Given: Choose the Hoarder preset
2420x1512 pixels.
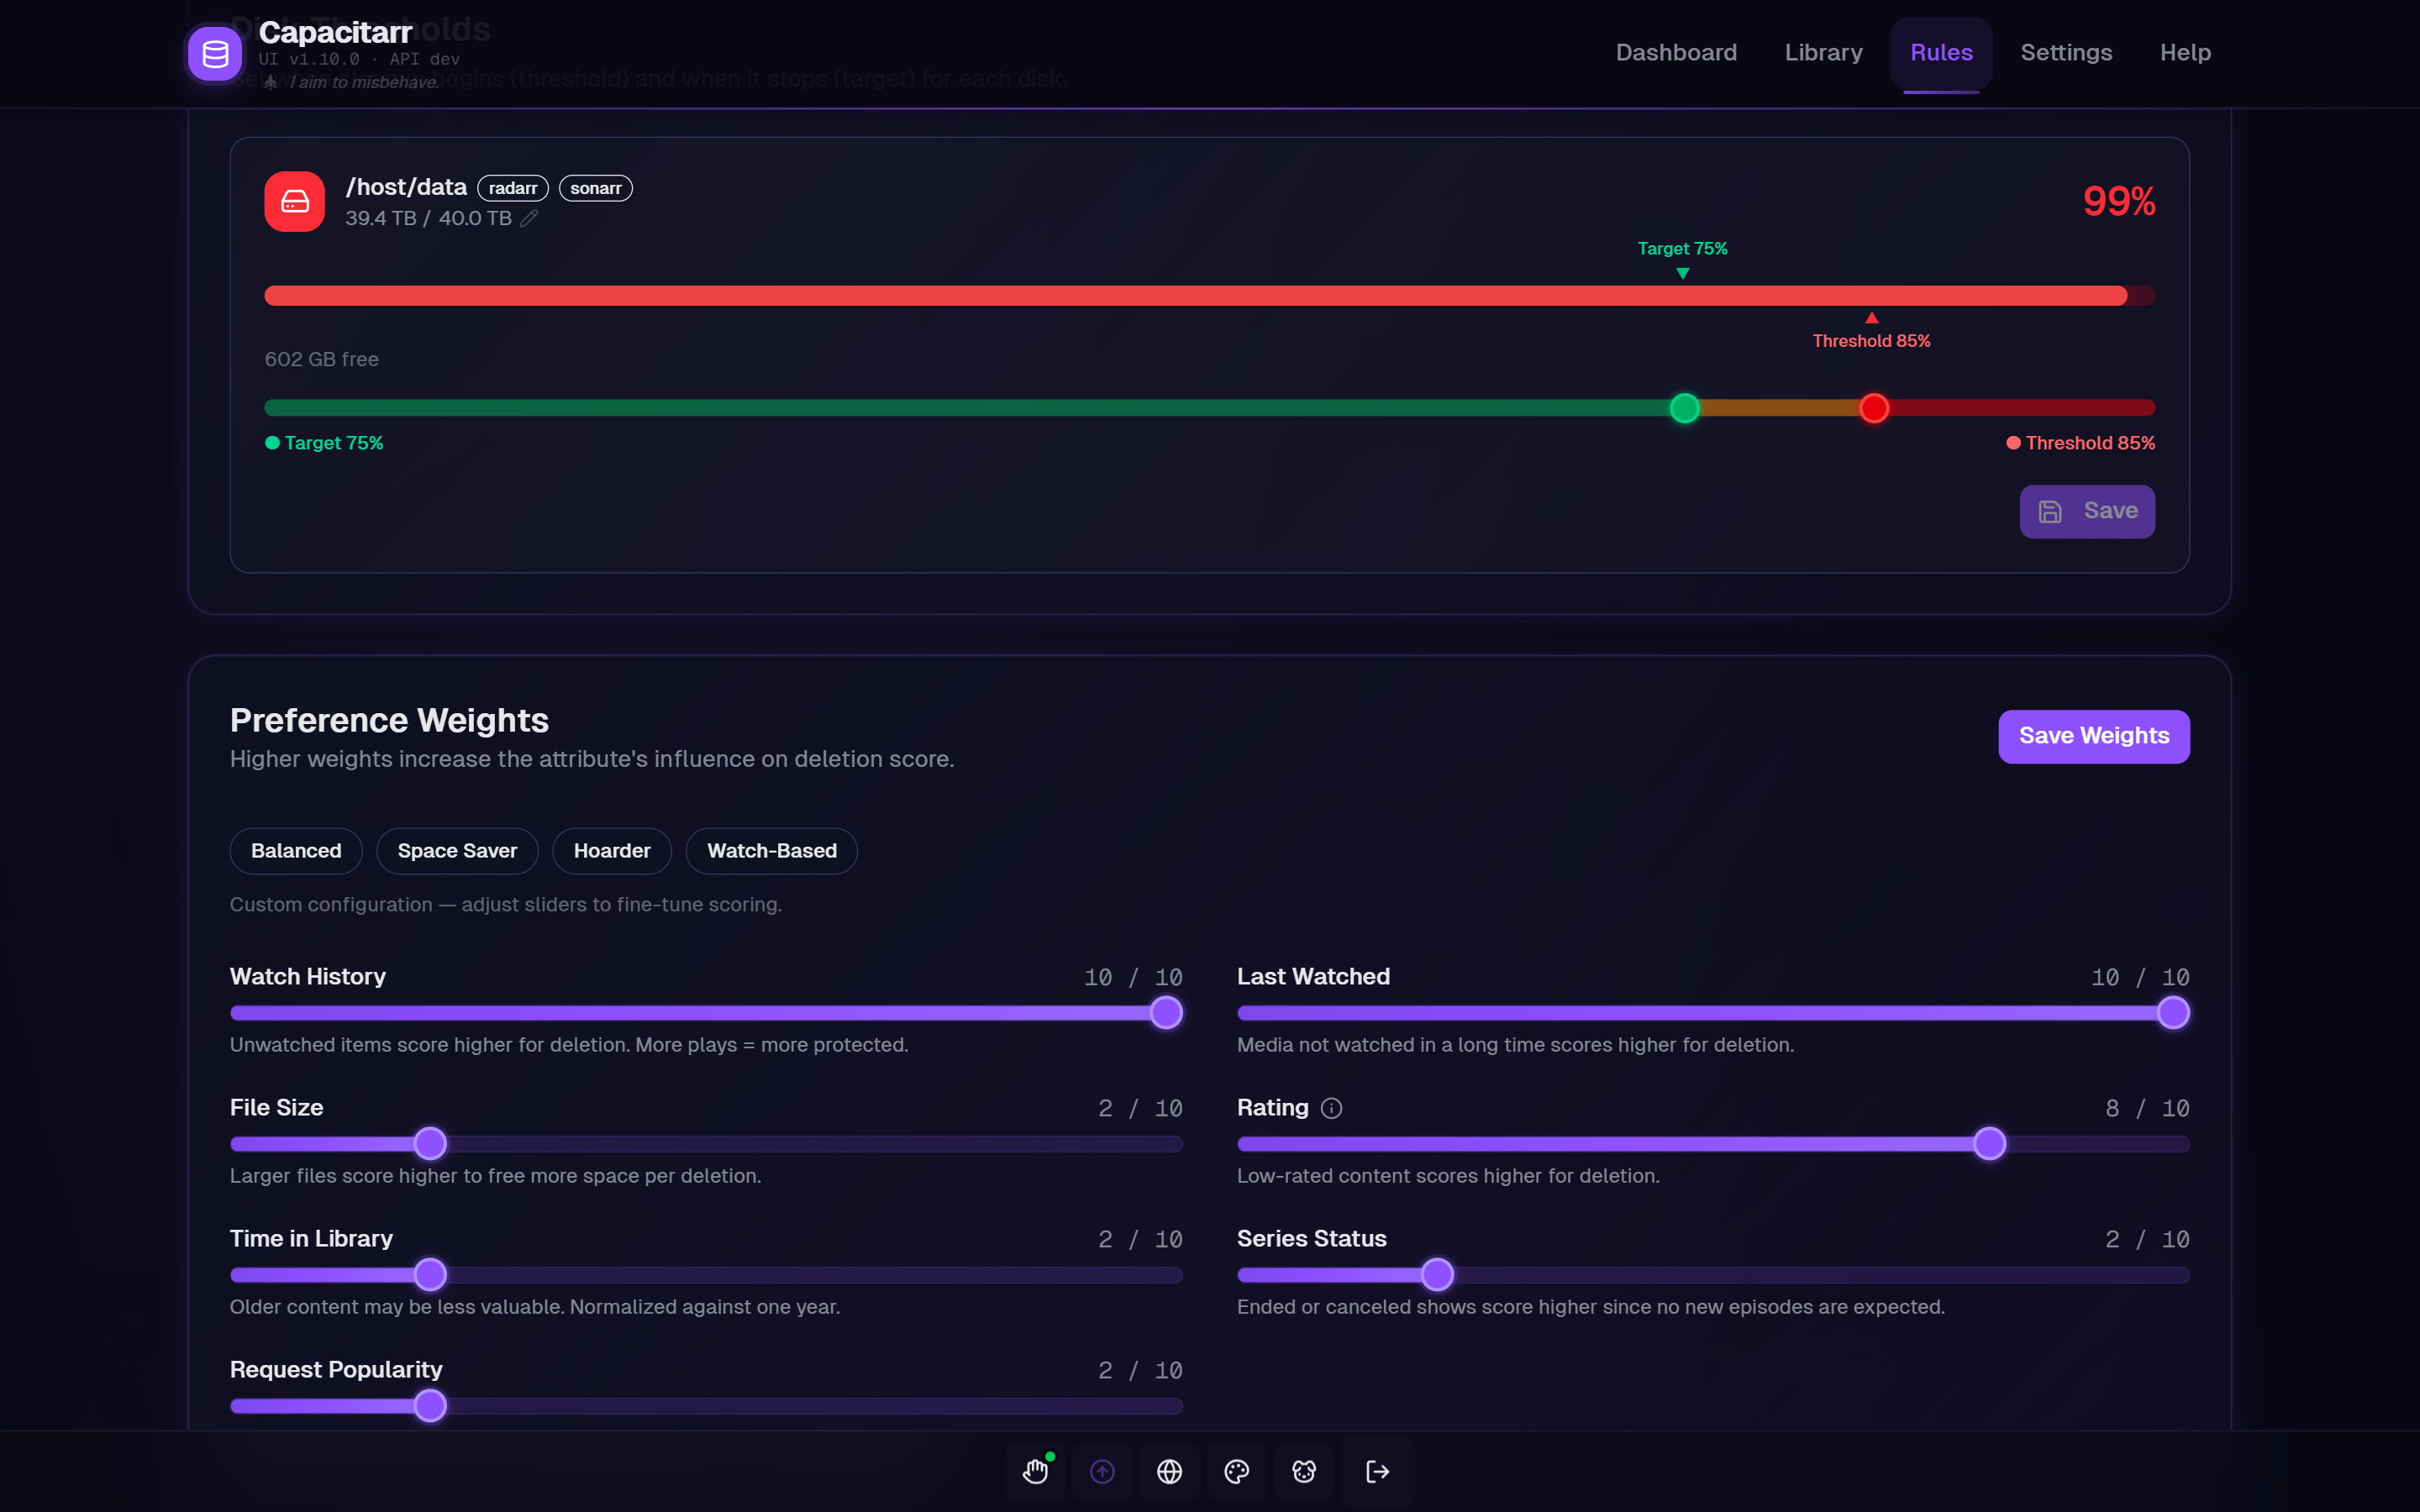Looking at the screenshot, I should coord(612,851).
